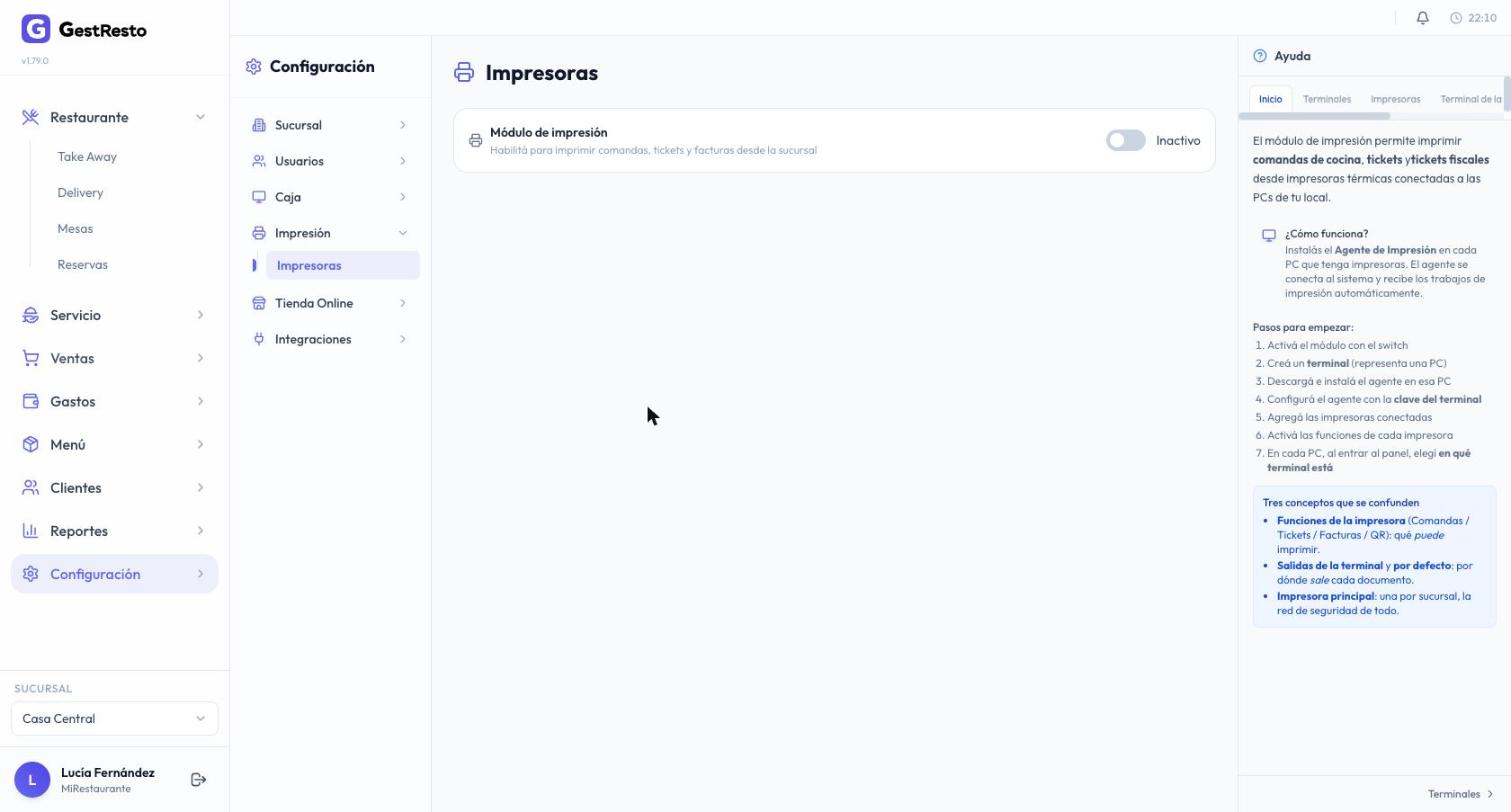Open Mesas in Restaurante menu
This screenshot has height=812, width=1511.
pyautogui.click(x=75, y=229)
